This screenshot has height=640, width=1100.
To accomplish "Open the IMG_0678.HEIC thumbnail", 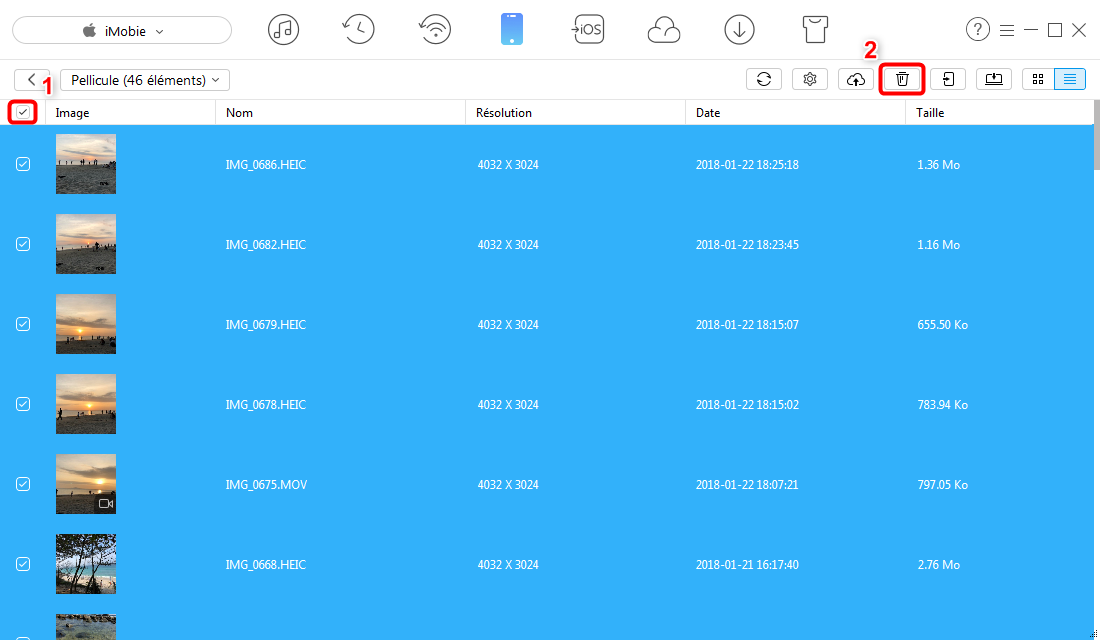I will click(x=86, y=404).
